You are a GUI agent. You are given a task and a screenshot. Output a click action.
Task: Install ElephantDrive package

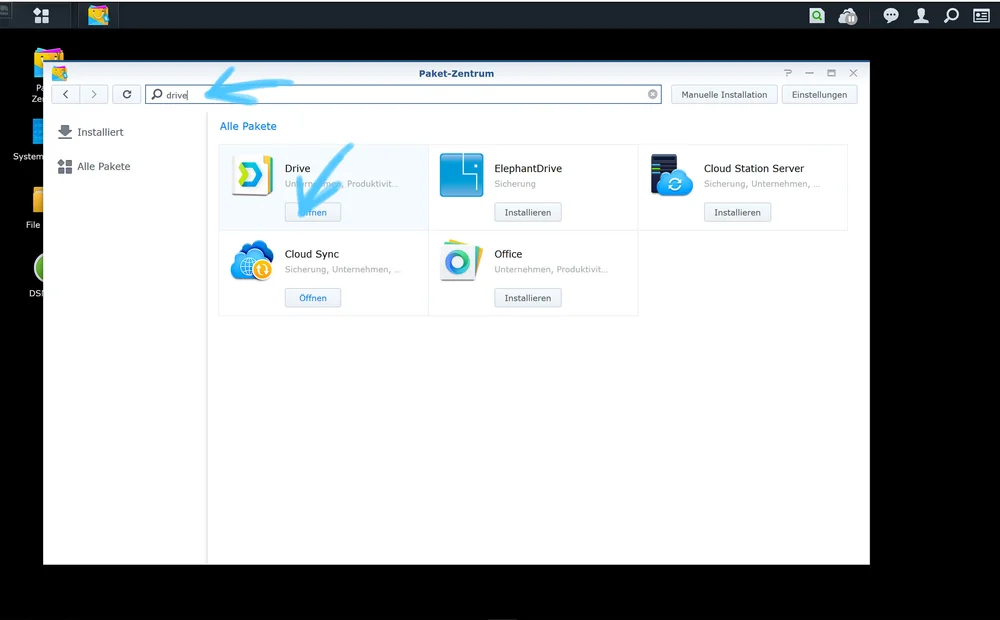[528, 212]
